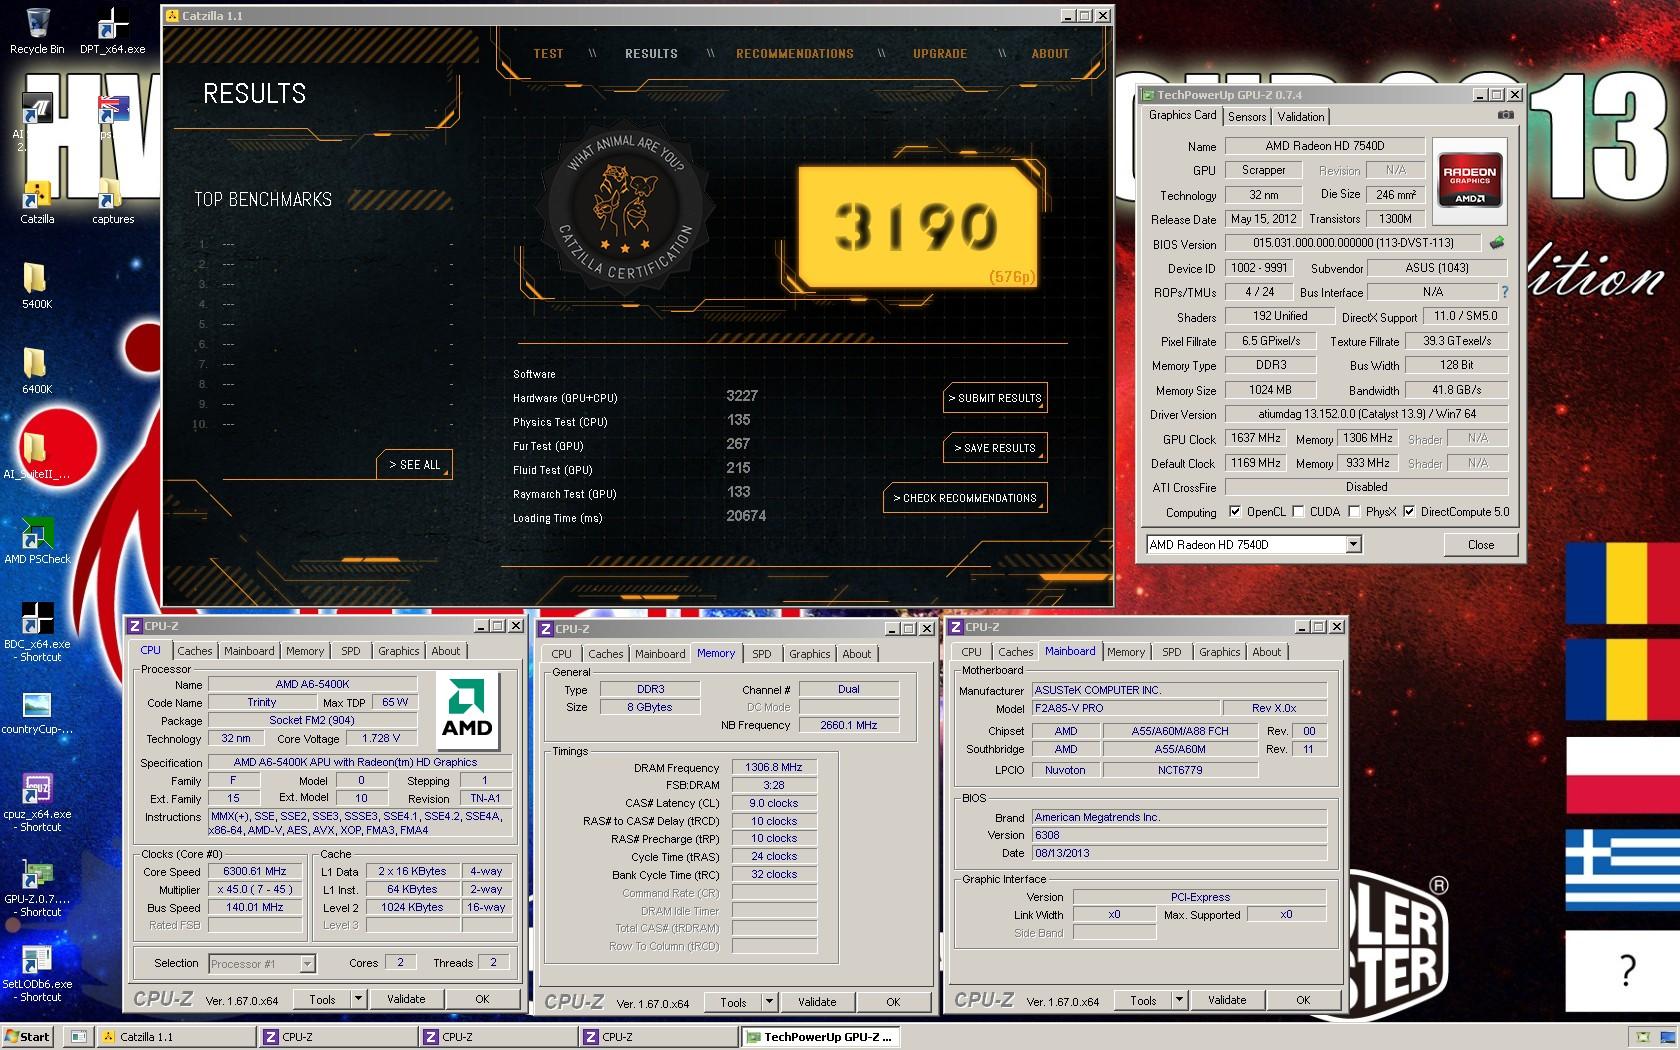Image resolution: width=1680 pixels, height=1050 pixels.
Task: Switch to Sensors tab in GPU-Z
Action: (x=1247, y=117)
